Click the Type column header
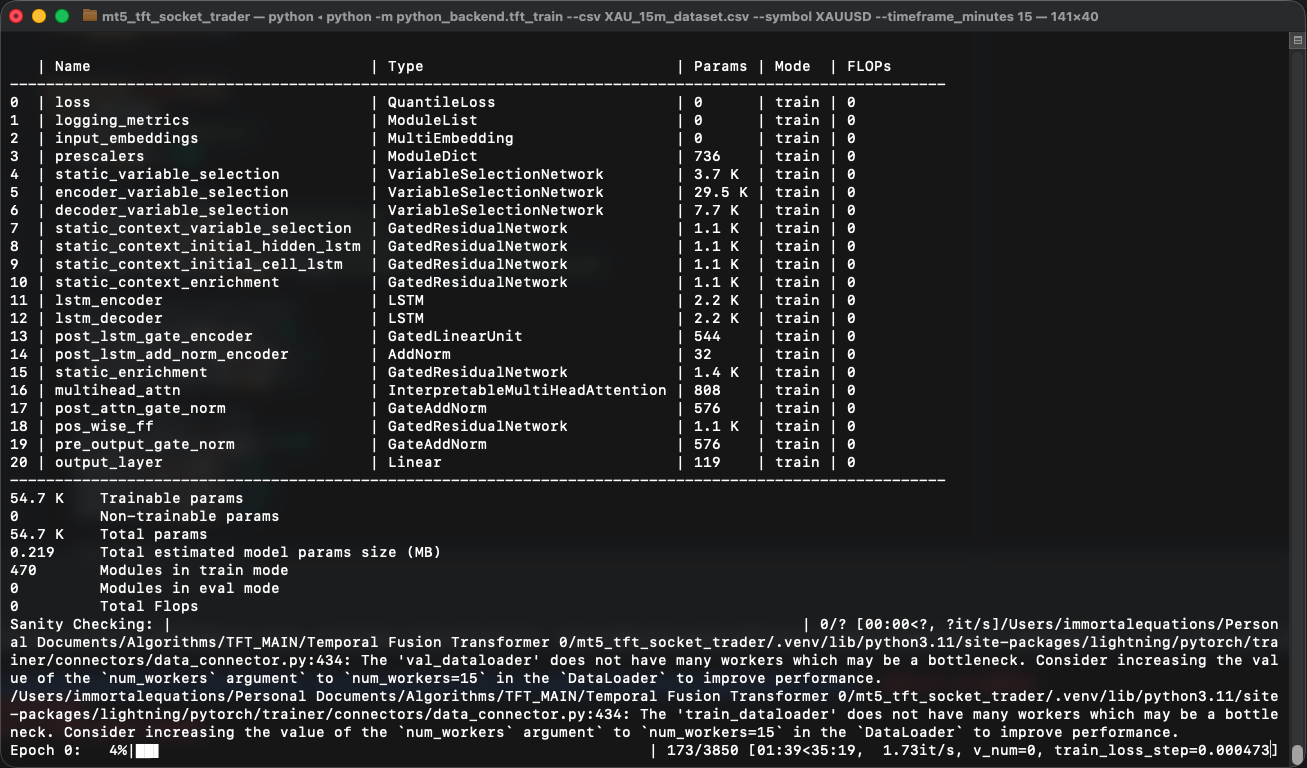 coord(405,66)
